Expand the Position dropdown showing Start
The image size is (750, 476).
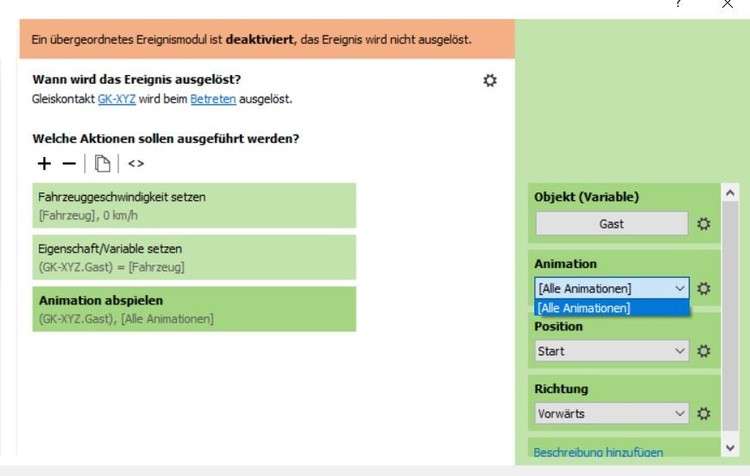click(x=612, y=351)
